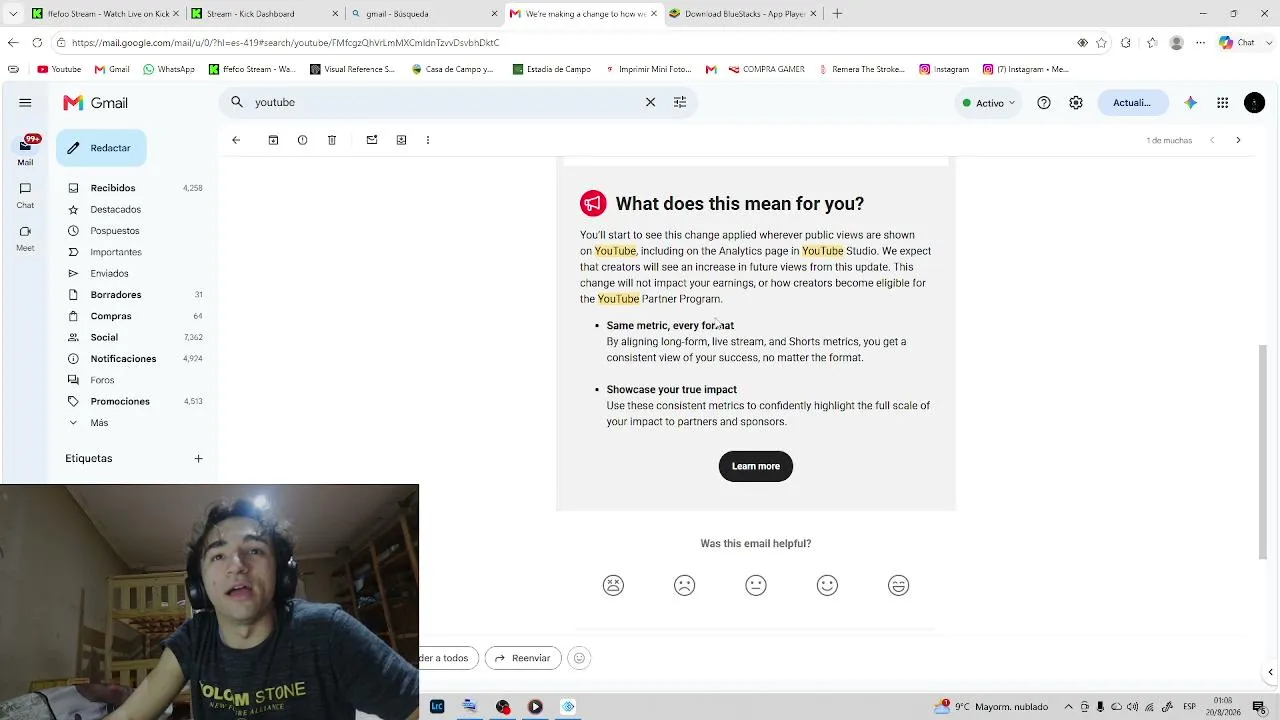Expand the side panel arrow
Screen dimensions: 1280x720
click(x=1271, y=672)
